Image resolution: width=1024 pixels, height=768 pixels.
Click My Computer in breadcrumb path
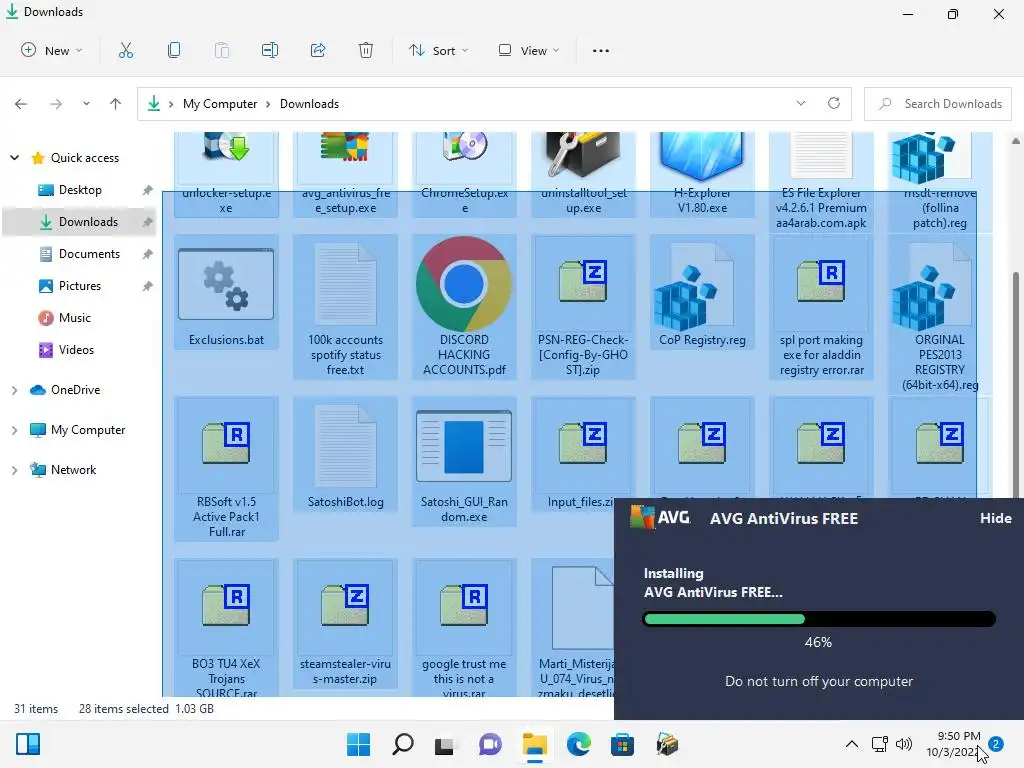220,104
